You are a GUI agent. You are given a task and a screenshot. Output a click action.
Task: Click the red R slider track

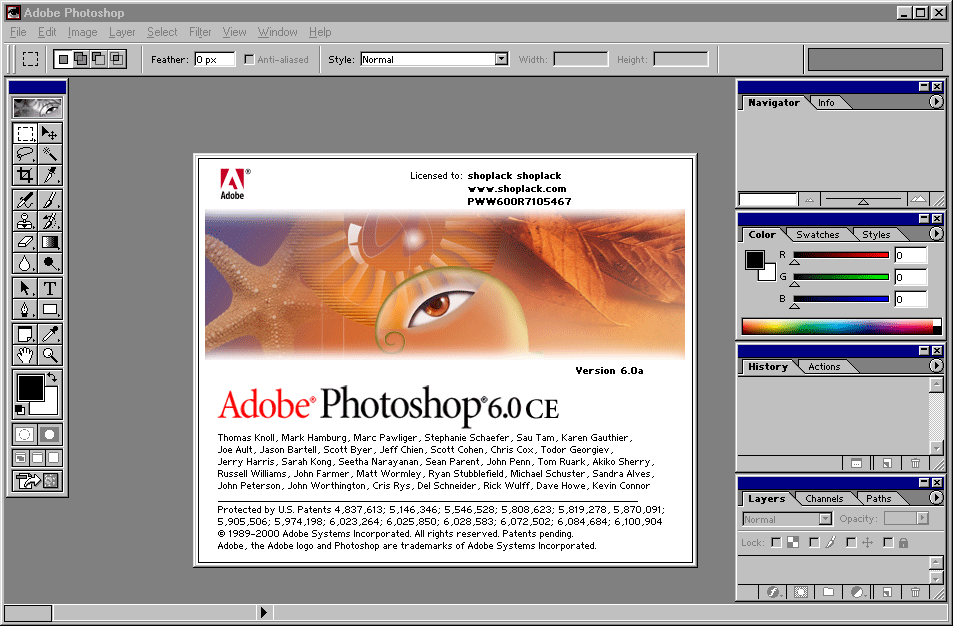841,255
